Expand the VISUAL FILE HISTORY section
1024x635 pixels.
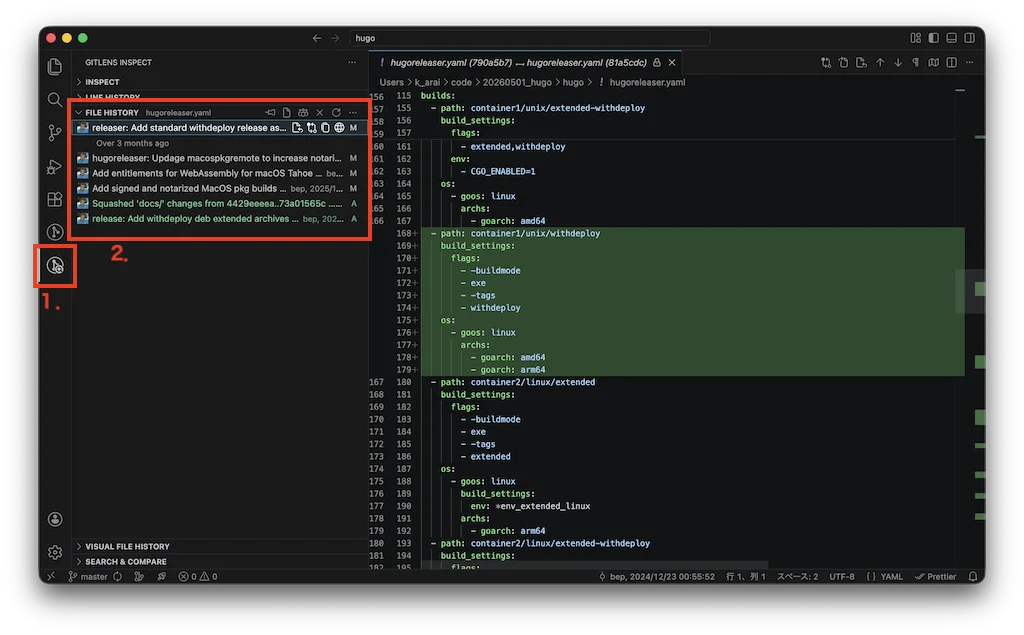[127, 547]
